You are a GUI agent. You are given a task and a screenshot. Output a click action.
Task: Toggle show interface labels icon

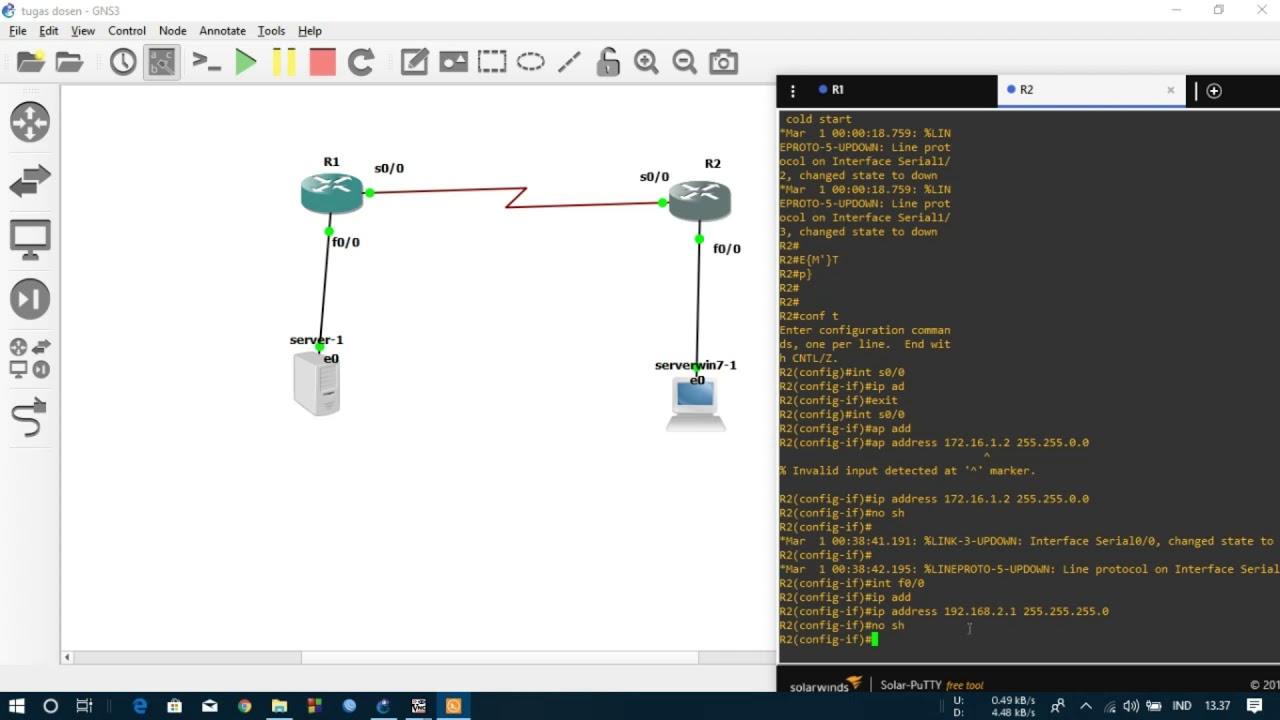161,62
